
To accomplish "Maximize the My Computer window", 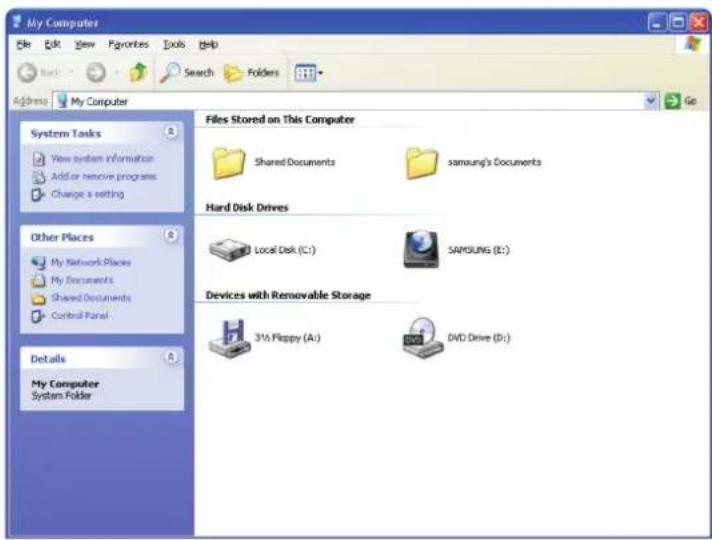I will 678,22.
